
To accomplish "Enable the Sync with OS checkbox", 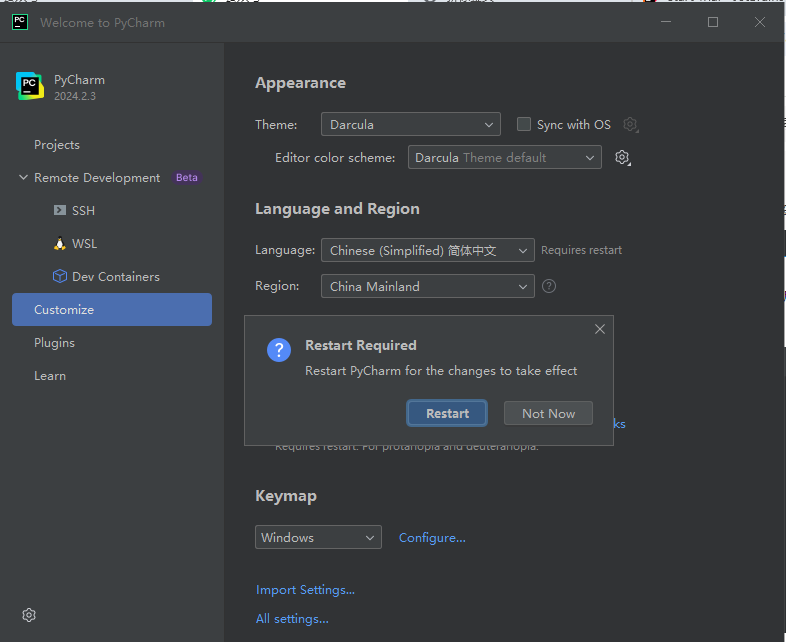I will (523, 124).
